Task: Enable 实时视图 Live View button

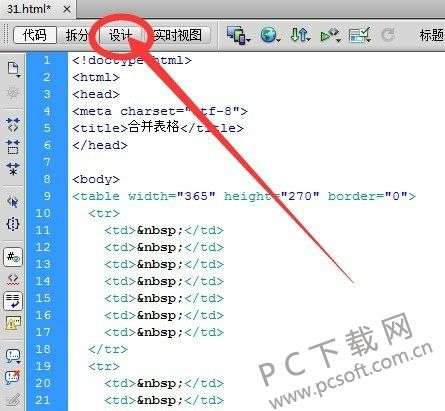Action: point(178,35)
